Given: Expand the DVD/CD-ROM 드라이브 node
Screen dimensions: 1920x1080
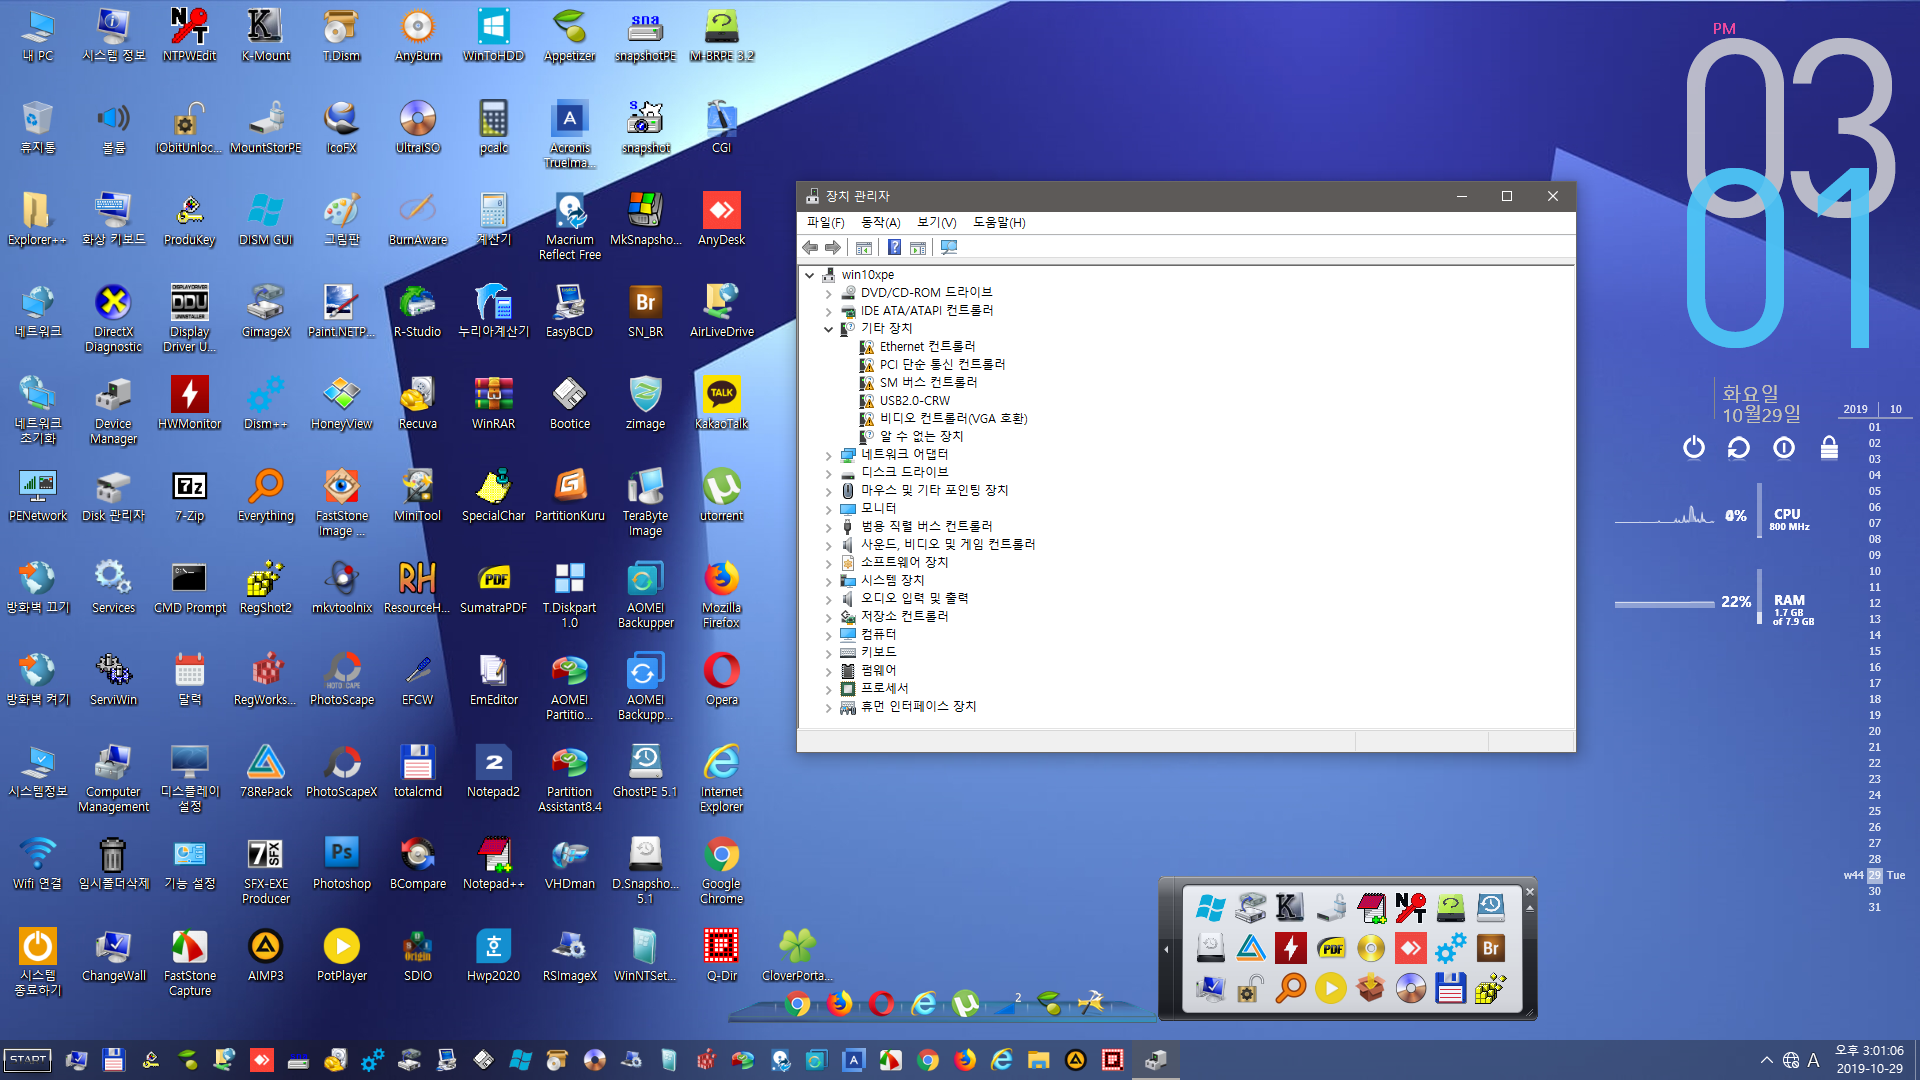Looking at the screenshot, I should [828, 293].
